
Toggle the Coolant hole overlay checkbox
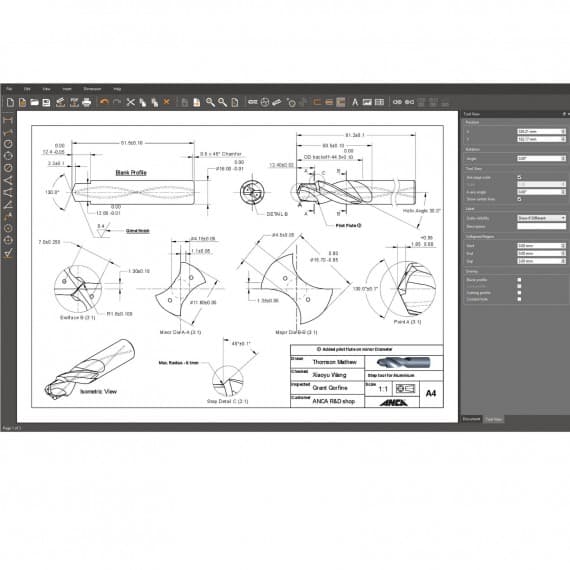click(519, 300)
